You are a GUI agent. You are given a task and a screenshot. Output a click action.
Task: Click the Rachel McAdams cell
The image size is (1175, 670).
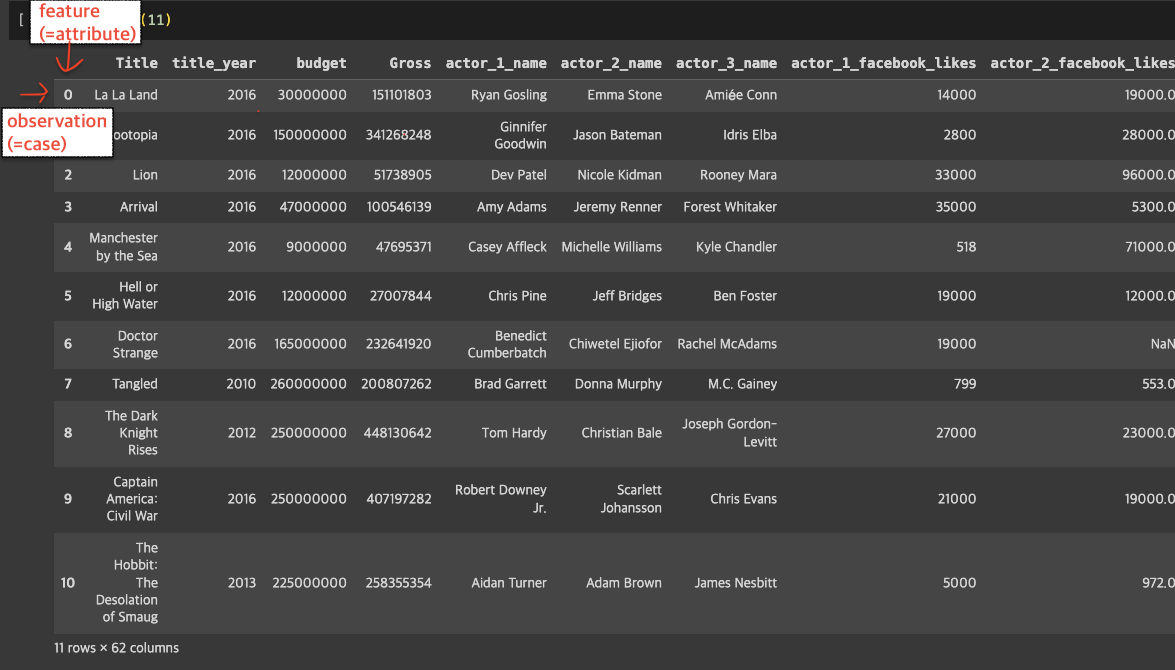click(x=727, y=344)
